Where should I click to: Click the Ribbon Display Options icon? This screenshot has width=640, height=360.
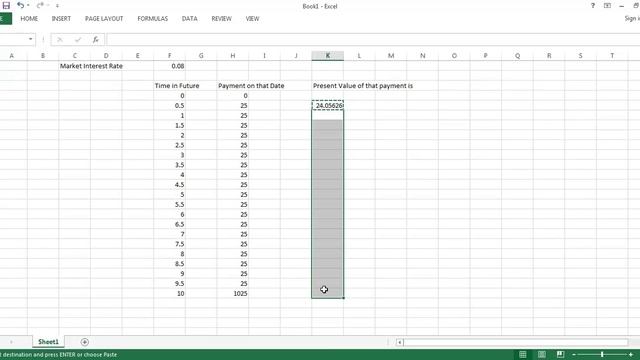coord(607,6)
